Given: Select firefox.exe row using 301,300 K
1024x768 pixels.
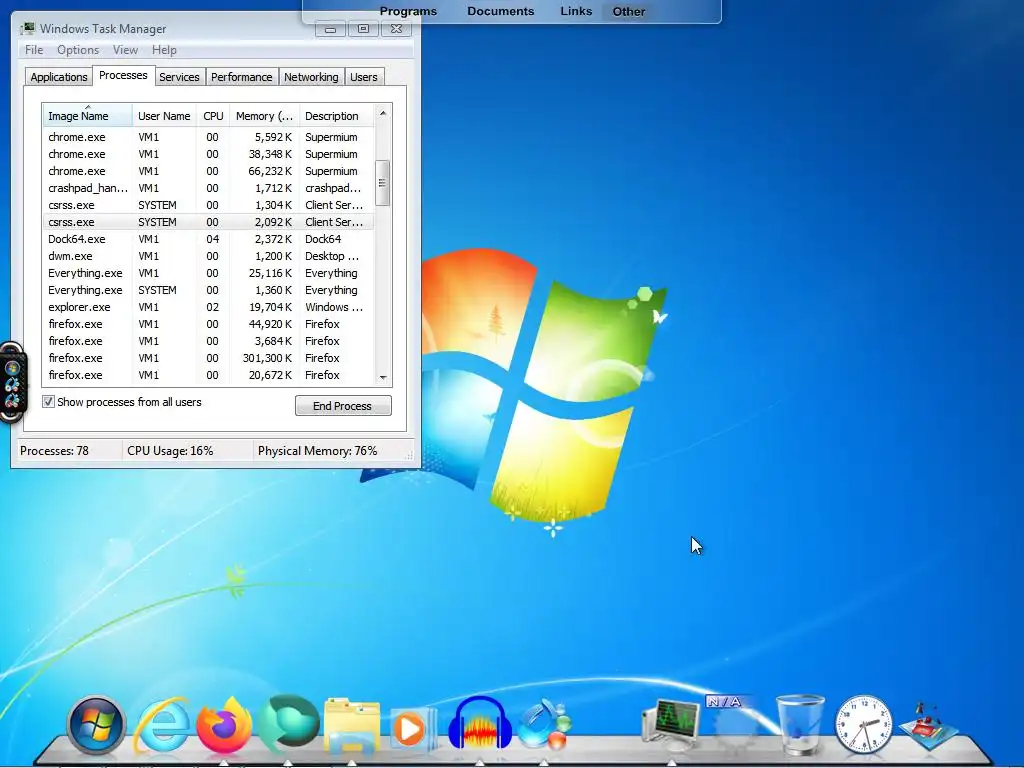Looking at the screenshot, I should pos(208,358).
